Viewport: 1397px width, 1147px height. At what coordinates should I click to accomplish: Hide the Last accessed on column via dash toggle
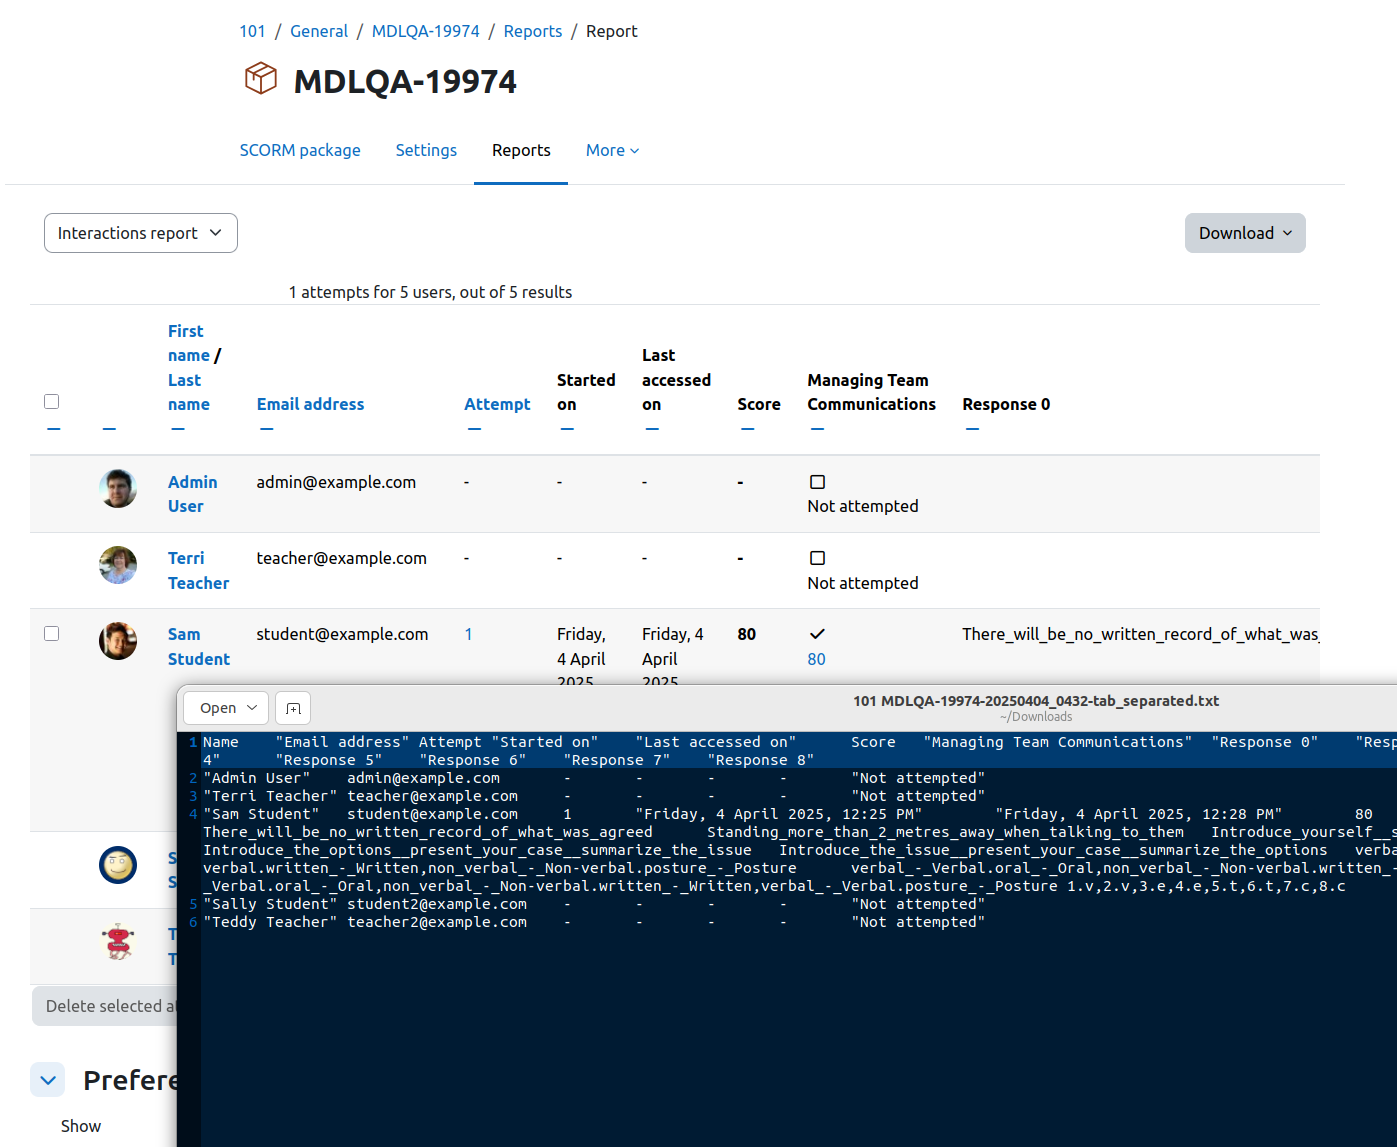652,429
